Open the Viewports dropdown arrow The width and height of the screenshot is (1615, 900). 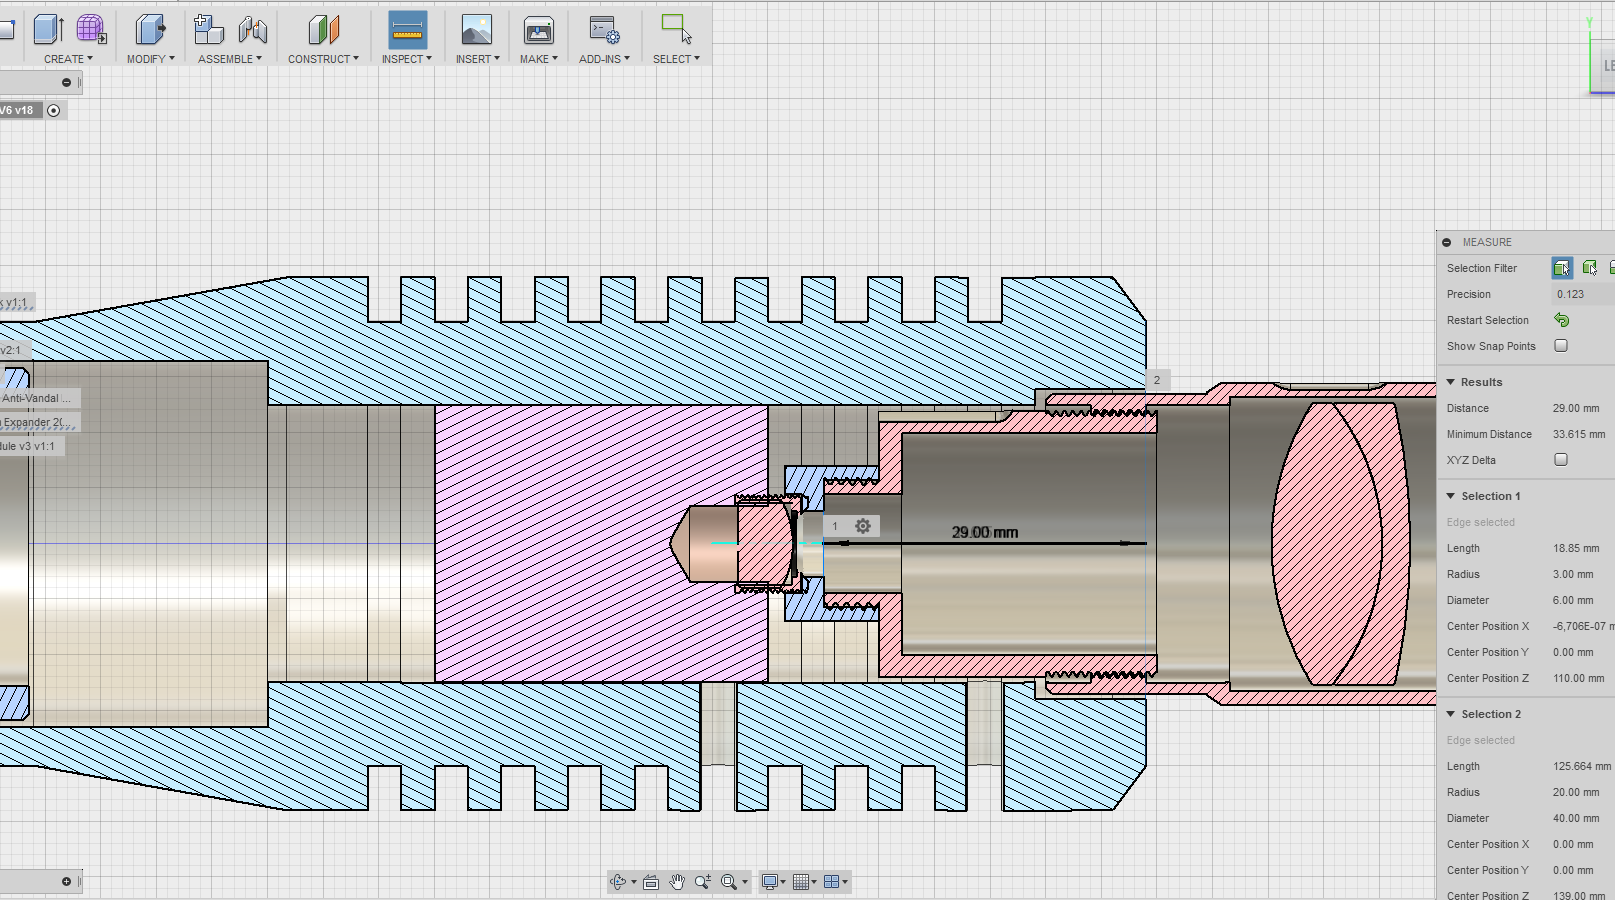[845, 883]
